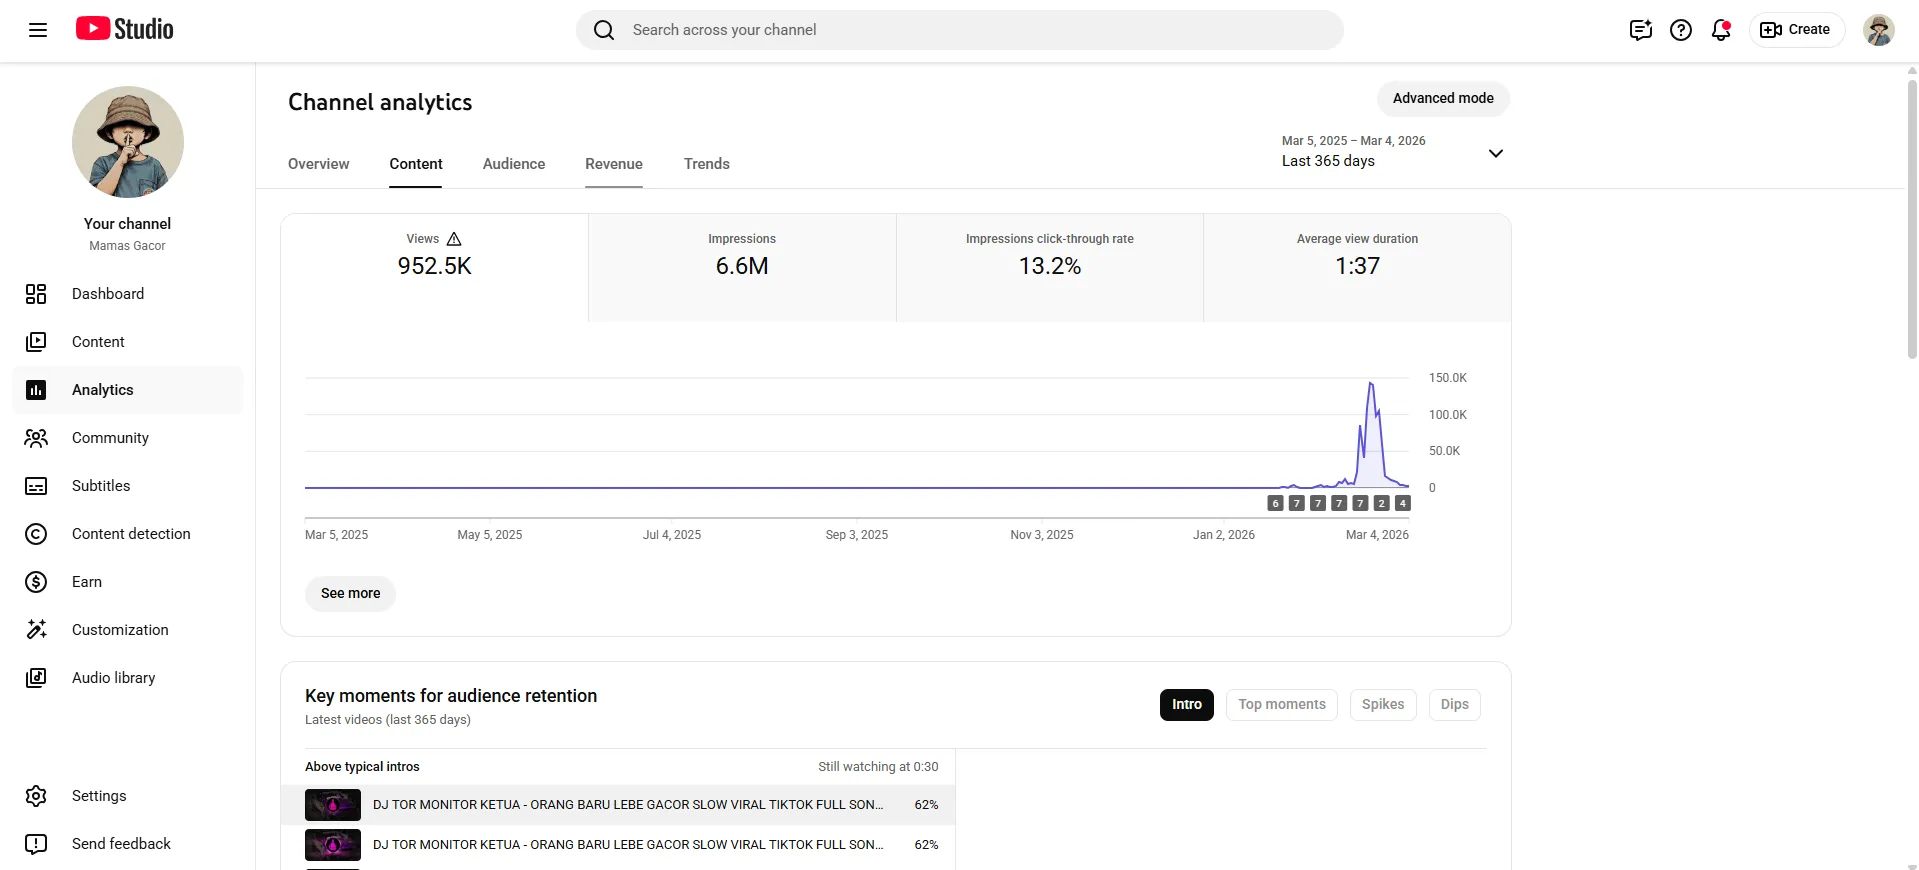Click the Latest videos (last 365 days) subtitle

[388, 720]
